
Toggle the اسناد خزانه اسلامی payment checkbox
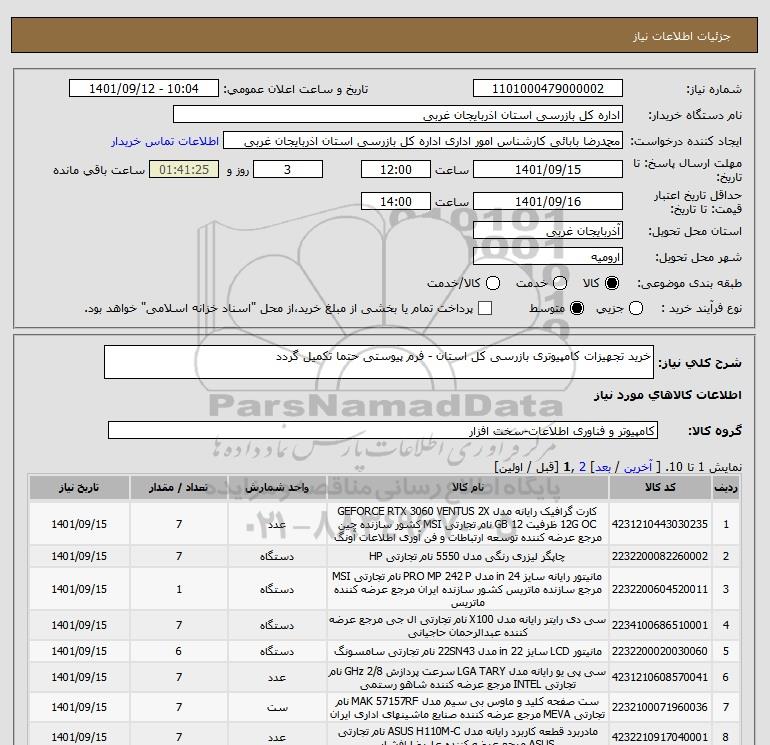(485, 308)
